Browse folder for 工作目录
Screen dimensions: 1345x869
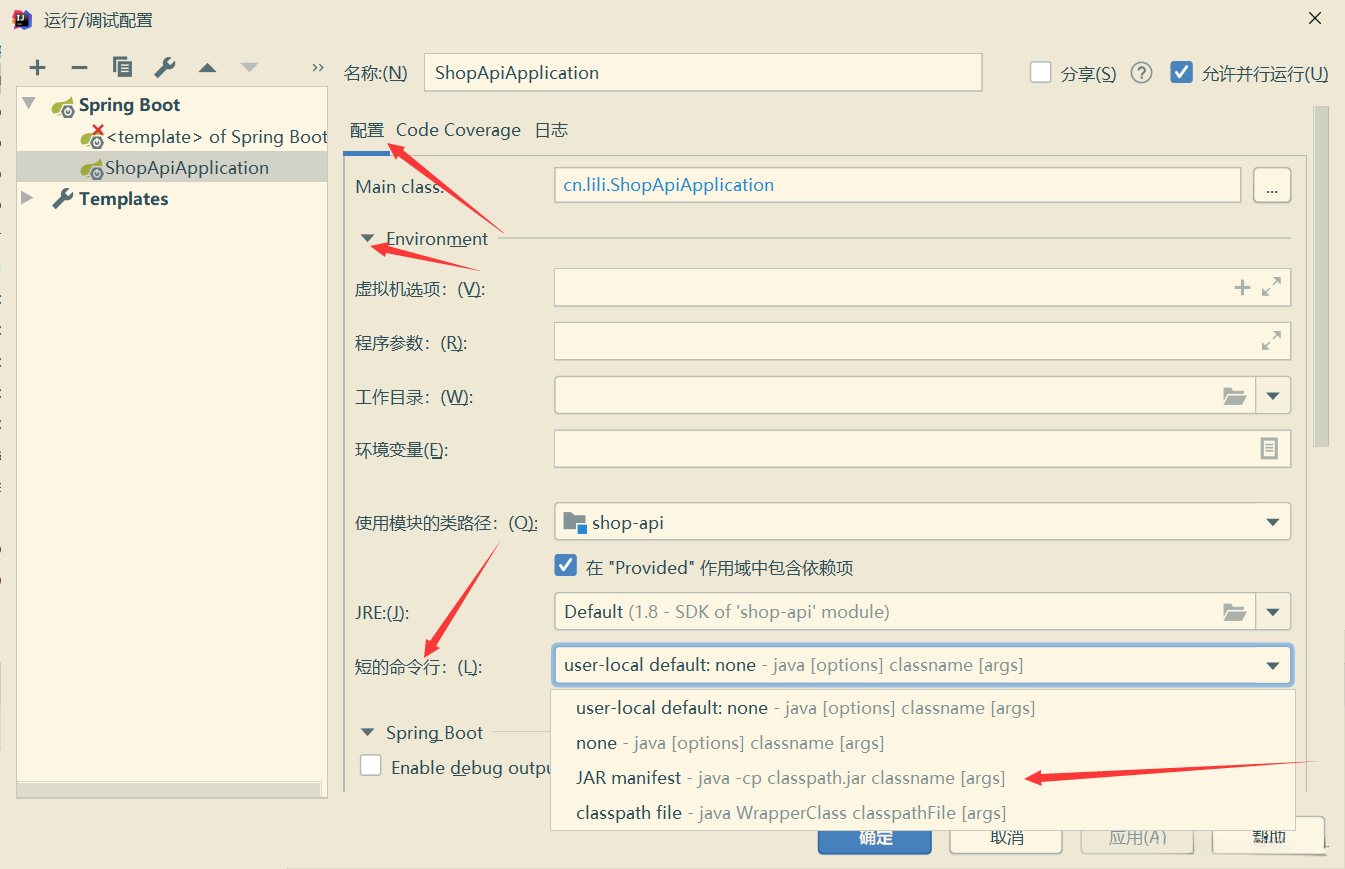click(x=1235, y=396)
